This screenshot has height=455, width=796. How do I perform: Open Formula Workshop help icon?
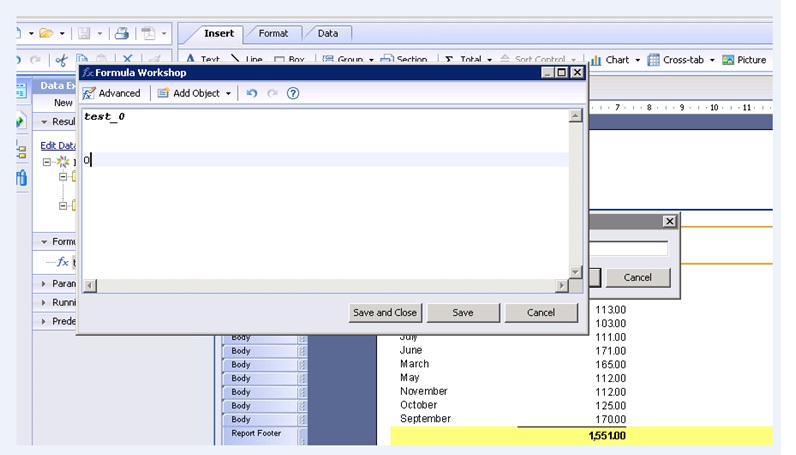pyautogui.click(x=293, y=93)
